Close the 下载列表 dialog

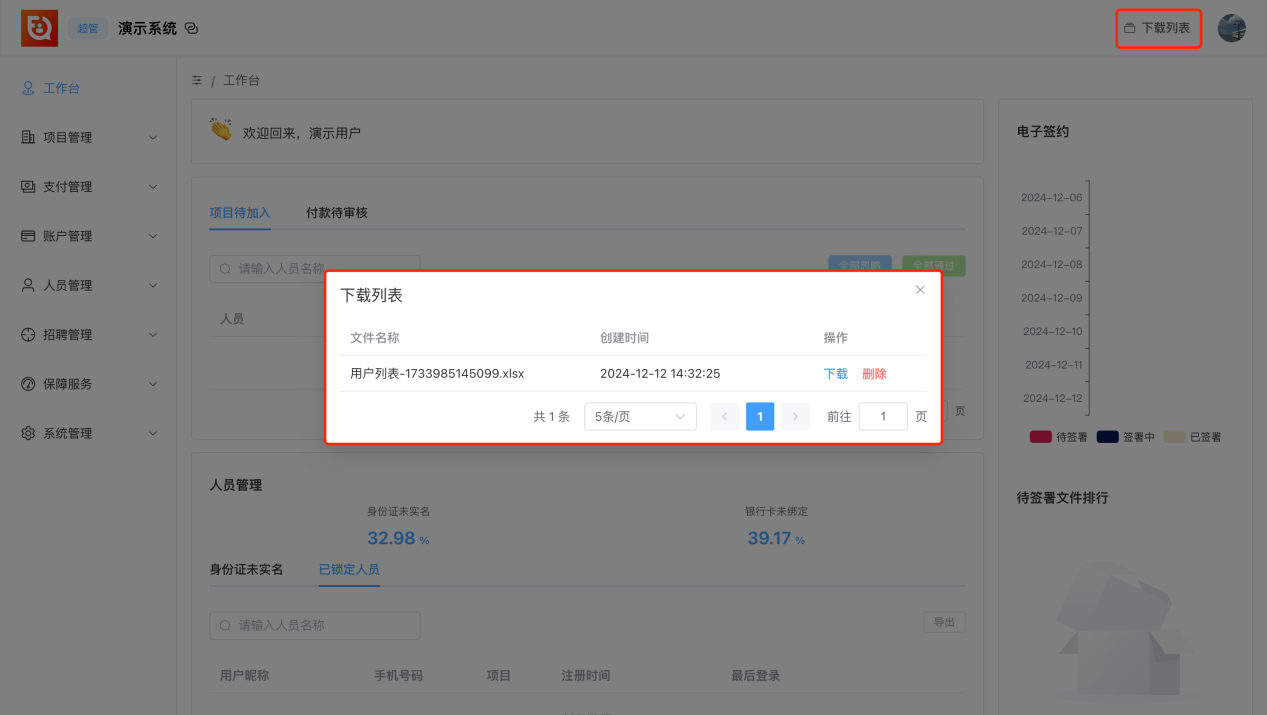pos(920,290)
